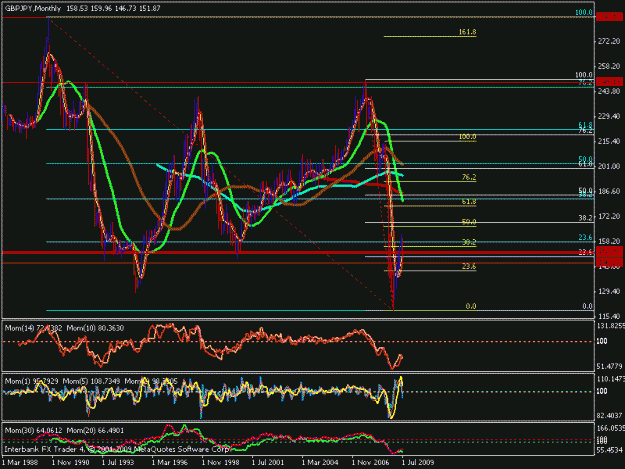
Task: Click the 110.1473 momentum scale value
Action: (x=611, y=379)
